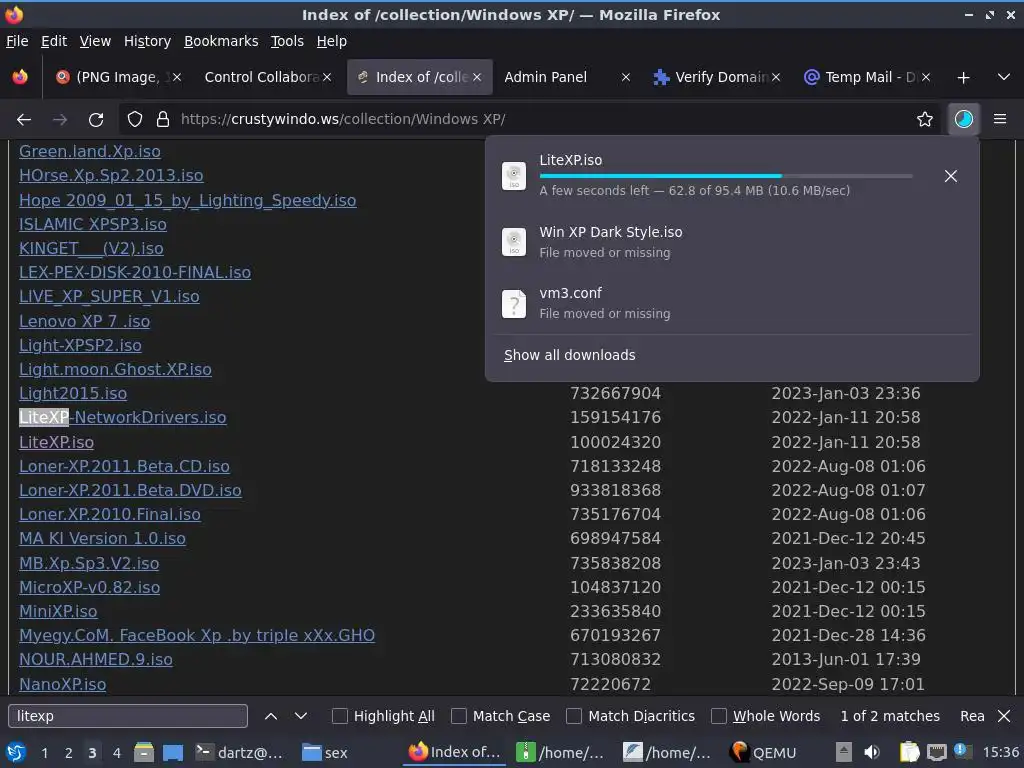Toggle the downloads panel button
This screenshot has width=1024, height=768.
963,119
